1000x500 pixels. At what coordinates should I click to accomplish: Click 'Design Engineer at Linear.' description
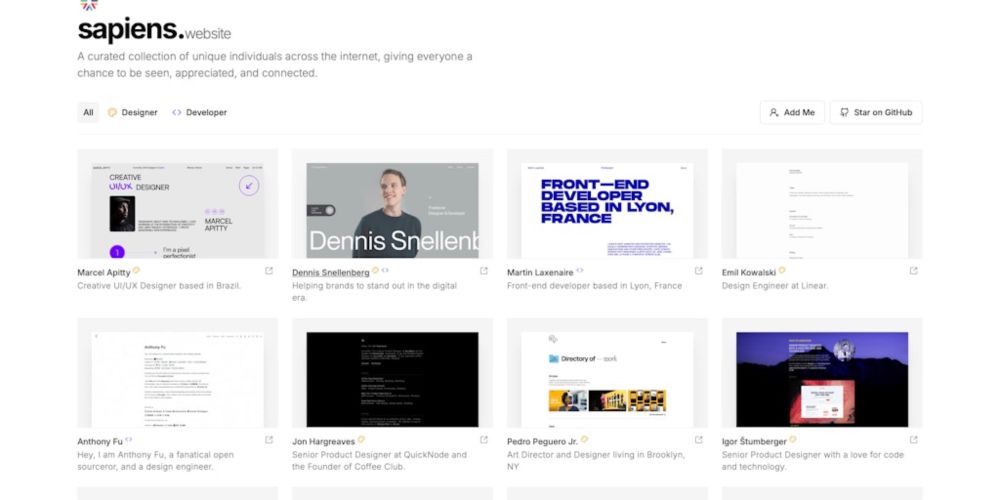775,286
